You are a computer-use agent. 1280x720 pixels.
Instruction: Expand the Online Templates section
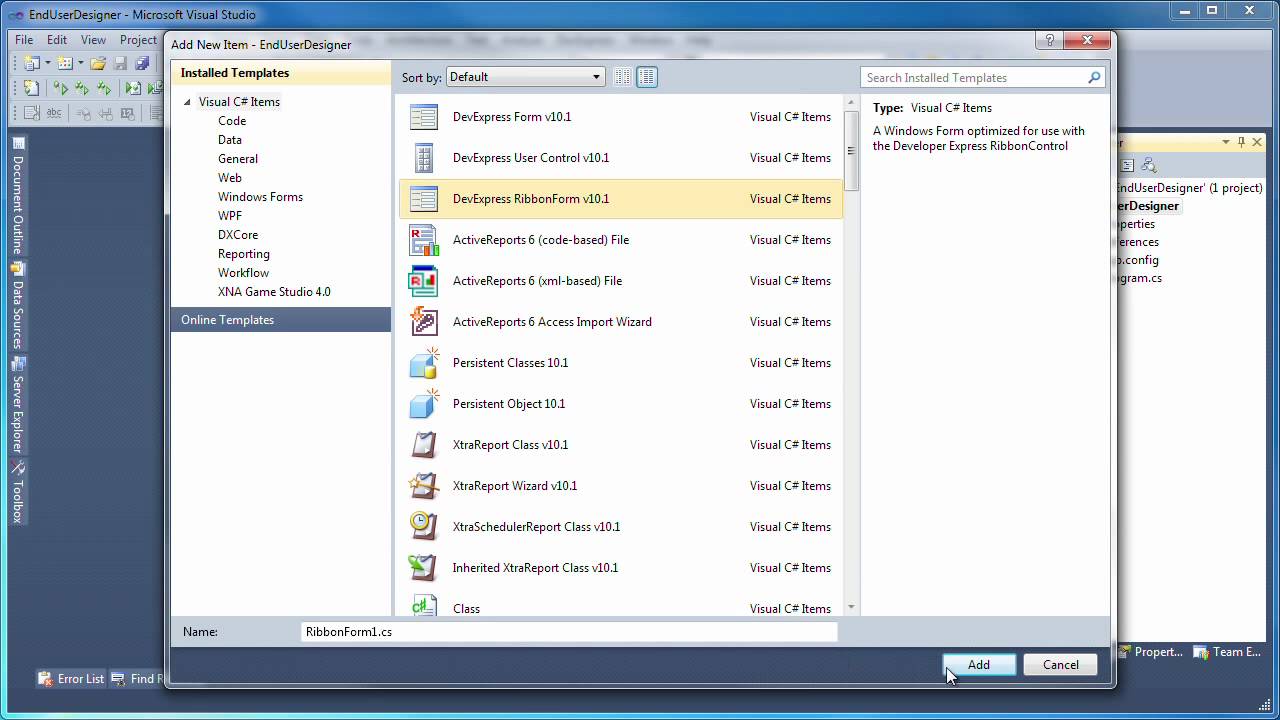[281, 320]
